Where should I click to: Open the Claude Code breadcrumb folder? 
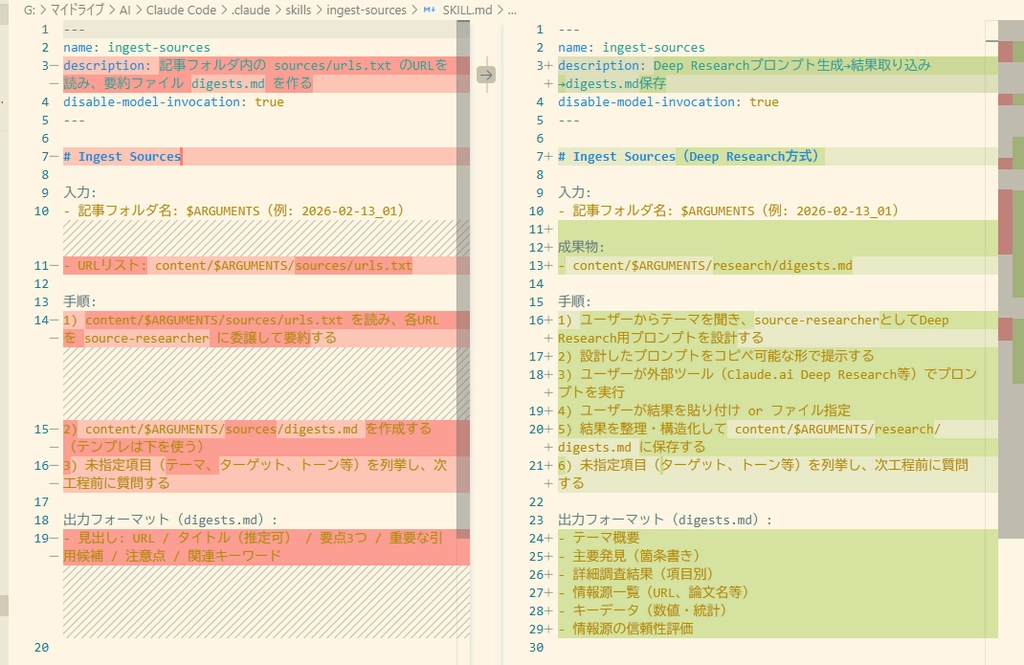click(x=181, y=10)
